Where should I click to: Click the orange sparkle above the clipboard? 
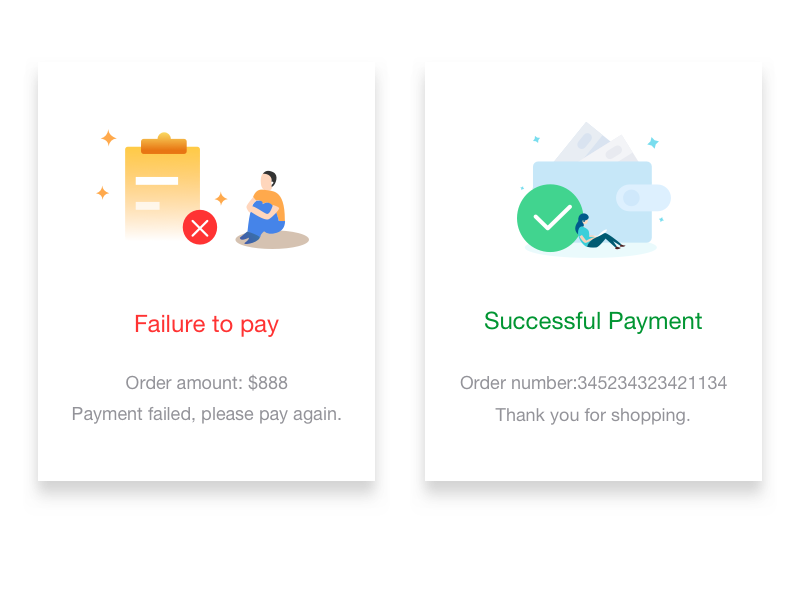click(108, 138)
